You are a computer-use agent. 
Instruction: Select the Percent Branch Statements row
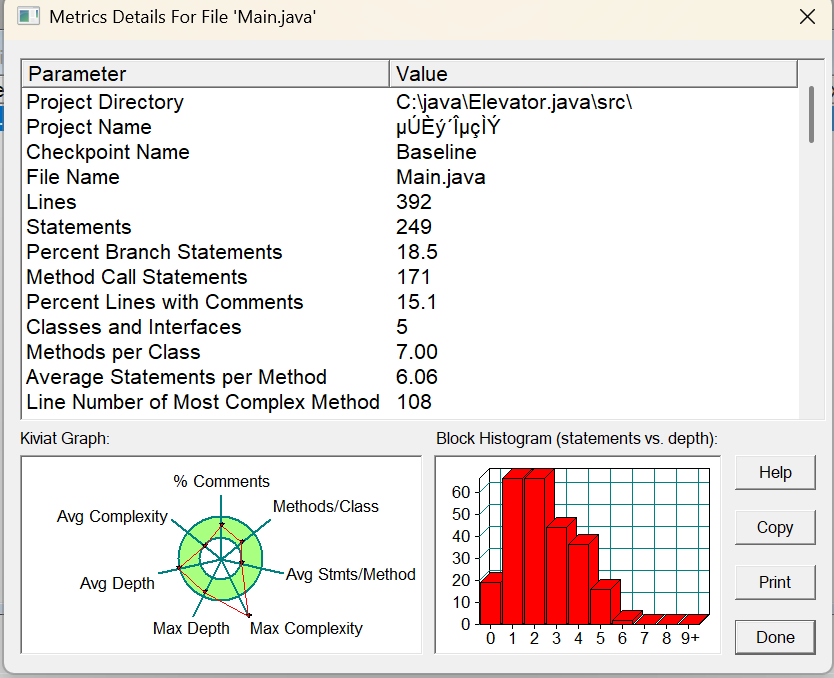click(x=154, y=252)
